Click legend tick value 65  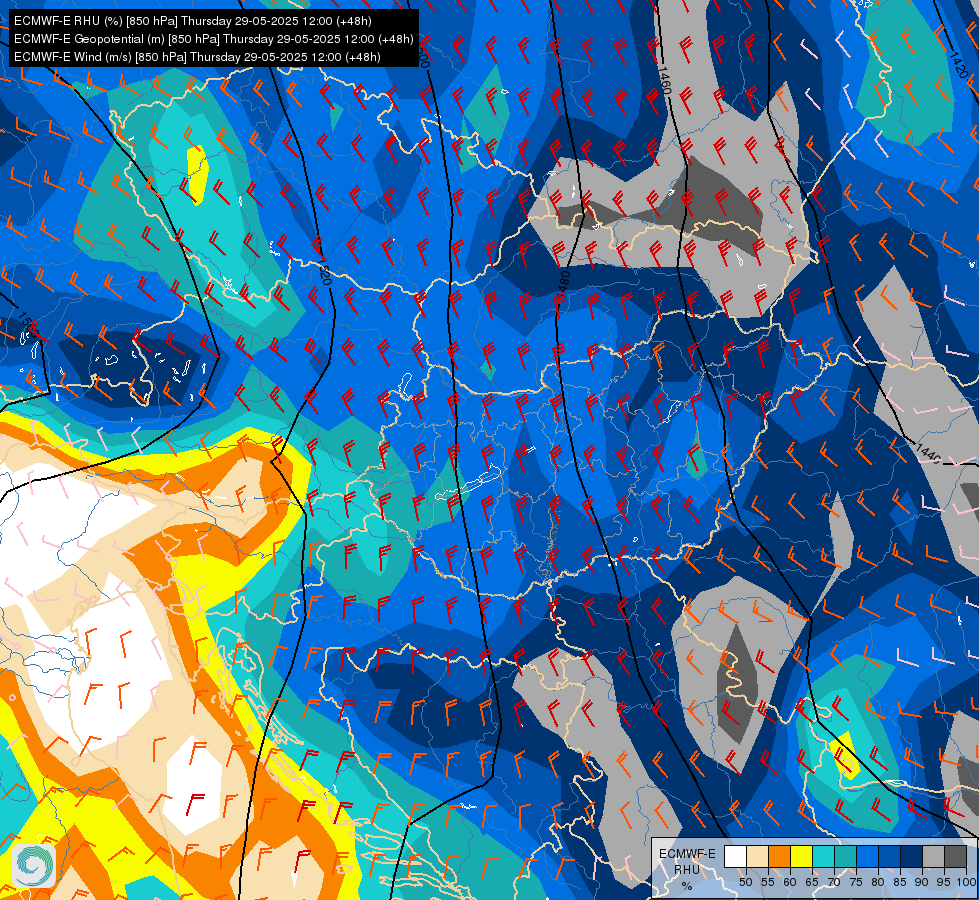[812, 882]
